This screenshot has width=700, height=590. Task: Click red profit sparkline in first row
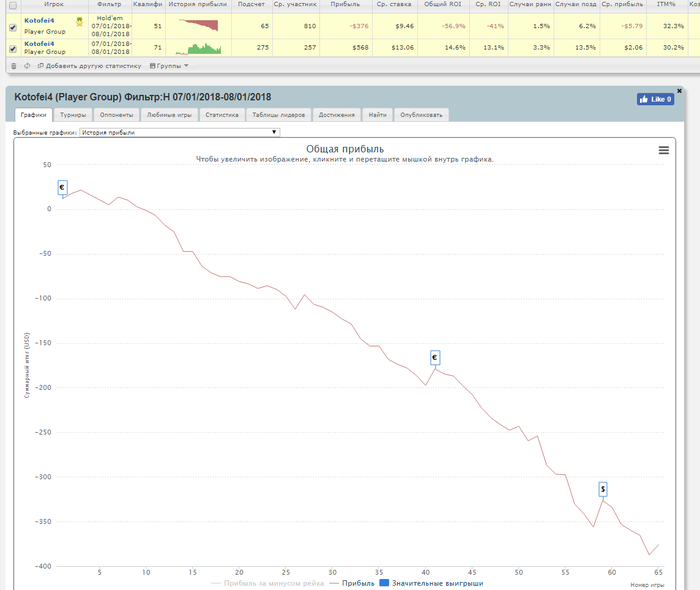coord(198,25)
